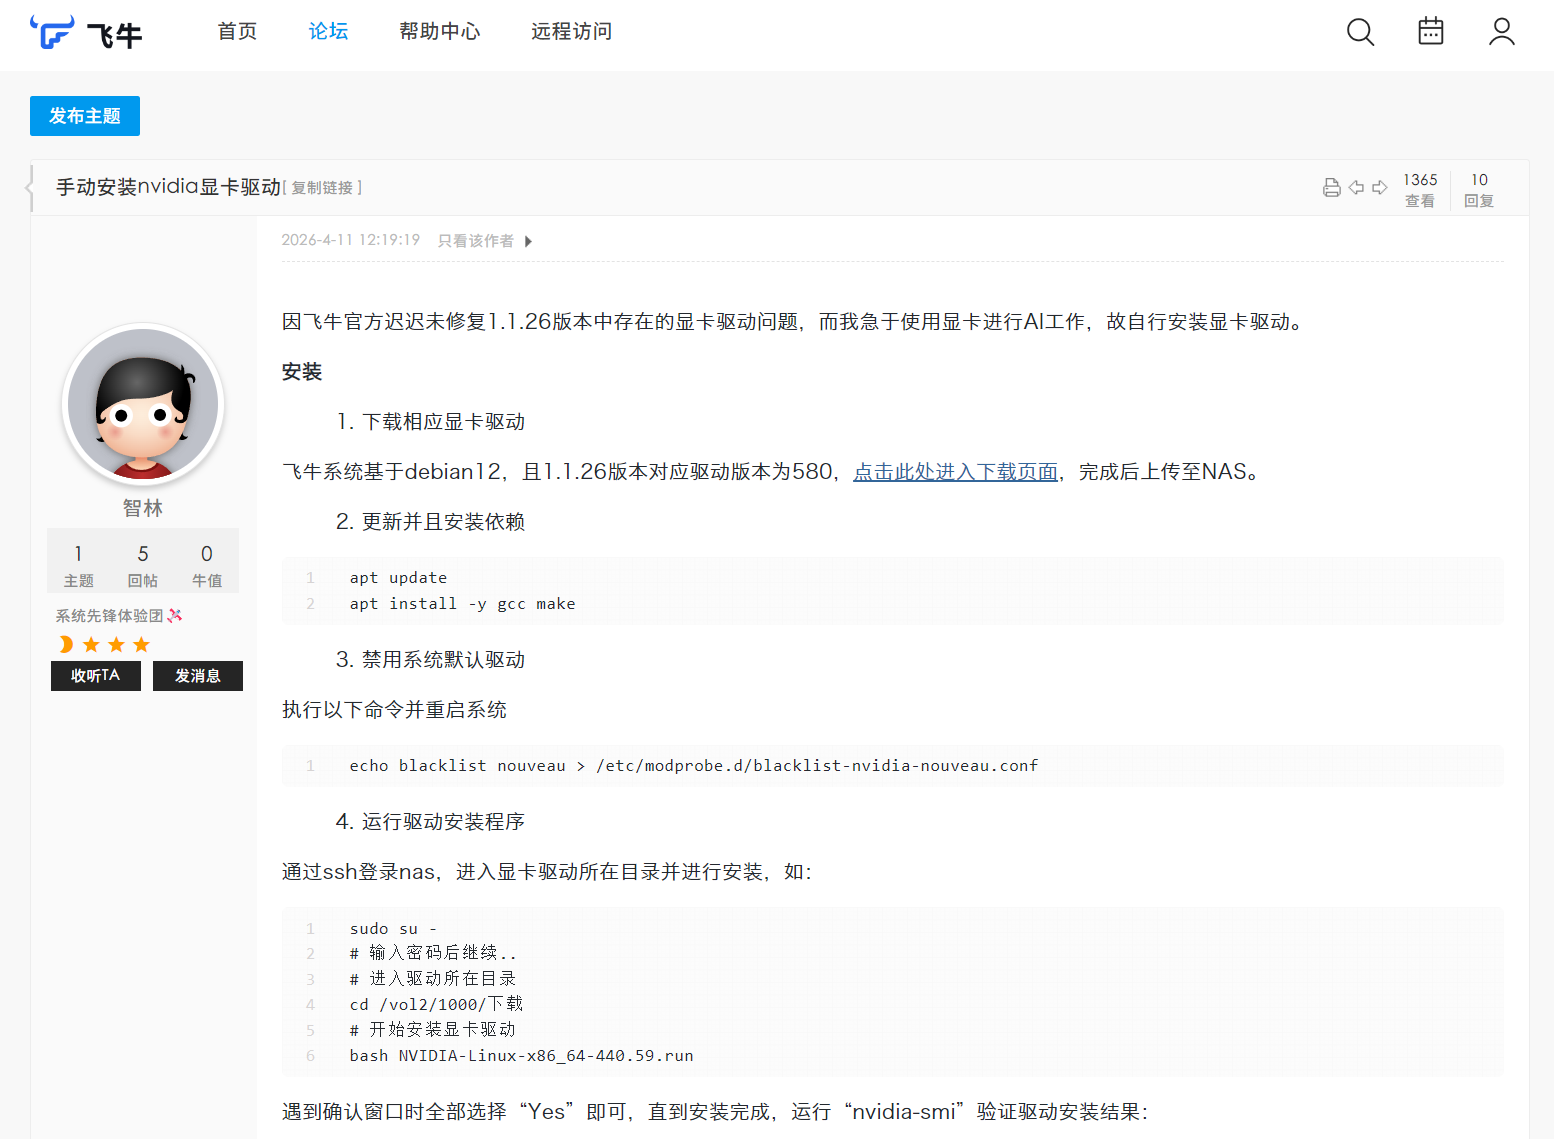Click the print thread icon
The width and height of the screenshot is (1554, 1139).
(1331, 188)
